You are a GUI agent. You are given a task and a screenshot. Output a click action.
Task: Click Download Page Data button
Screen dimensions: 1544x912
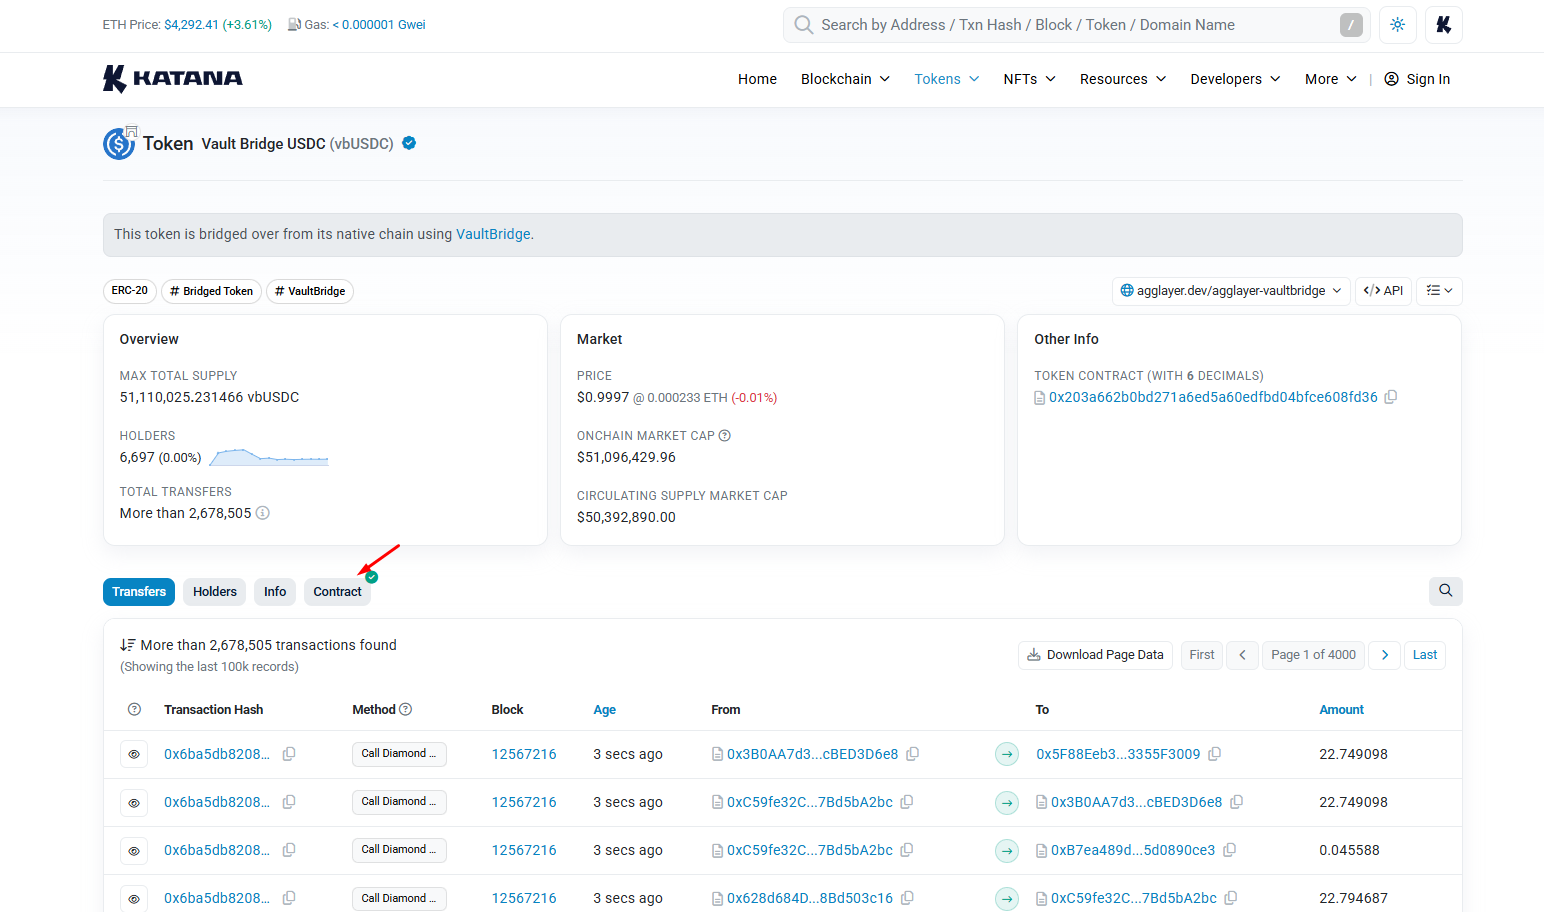1095,655
